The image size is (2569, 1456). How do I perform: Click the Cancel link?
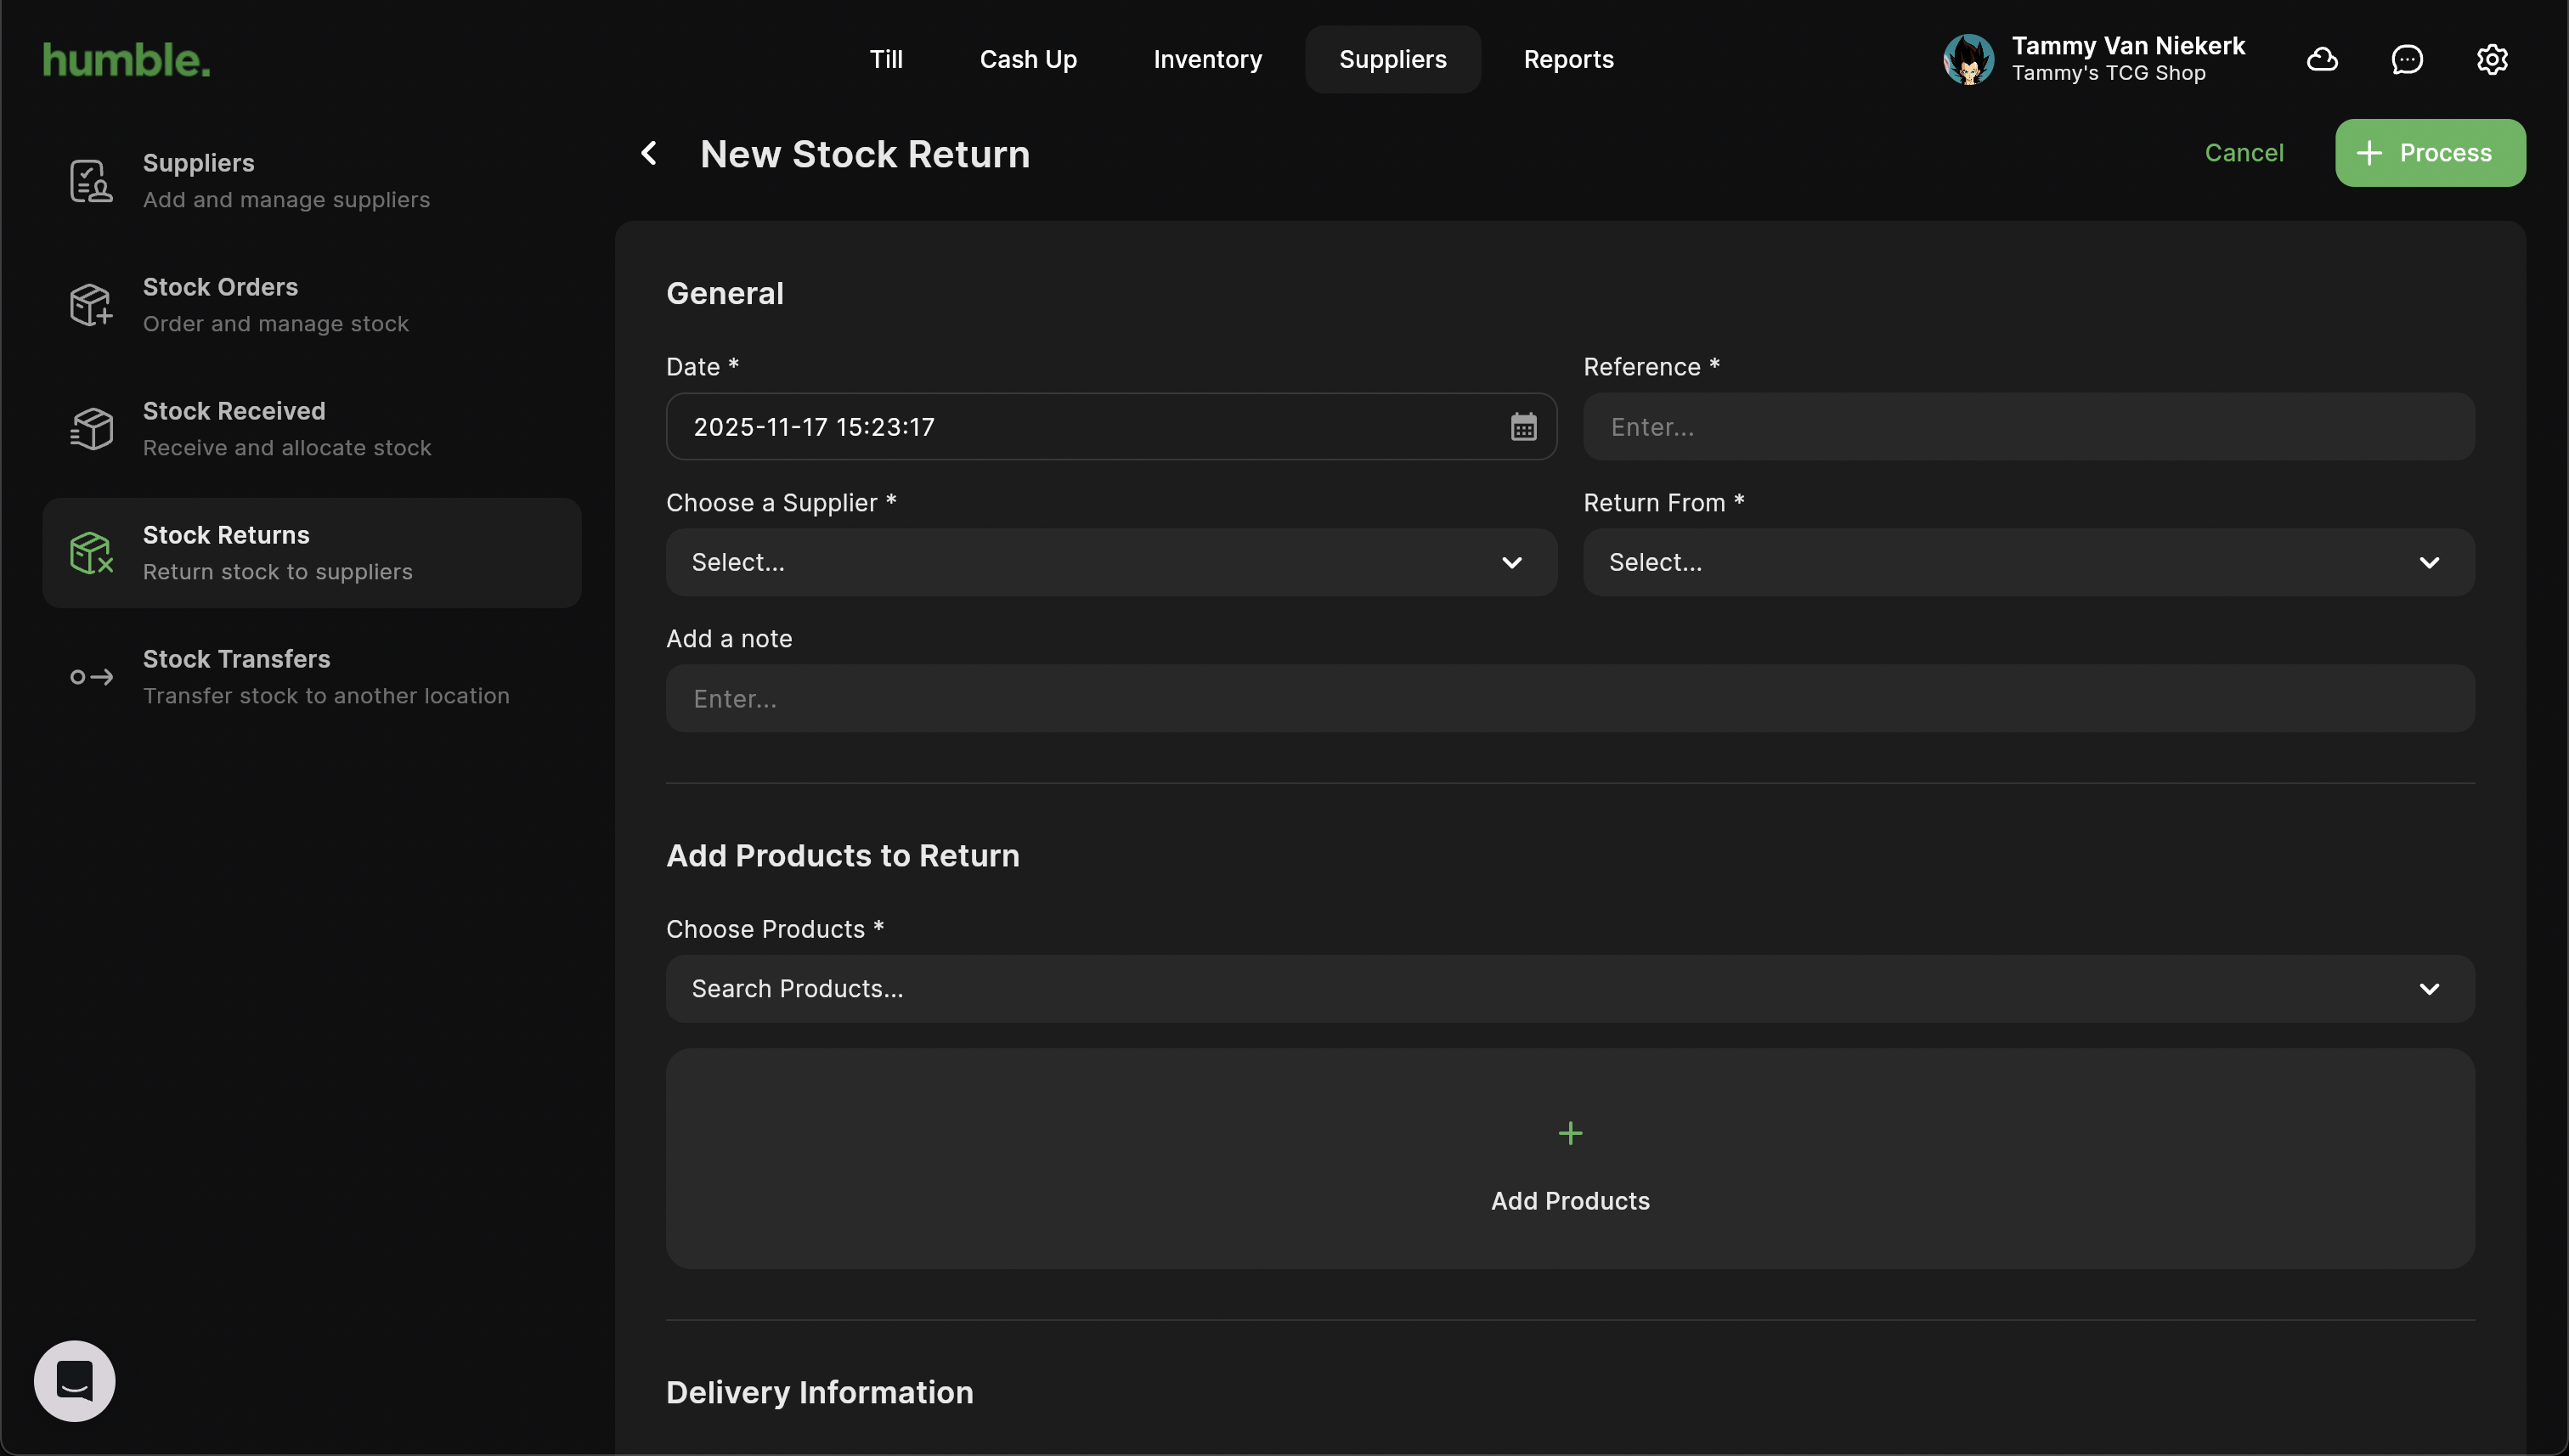(x=2244, y=153)
